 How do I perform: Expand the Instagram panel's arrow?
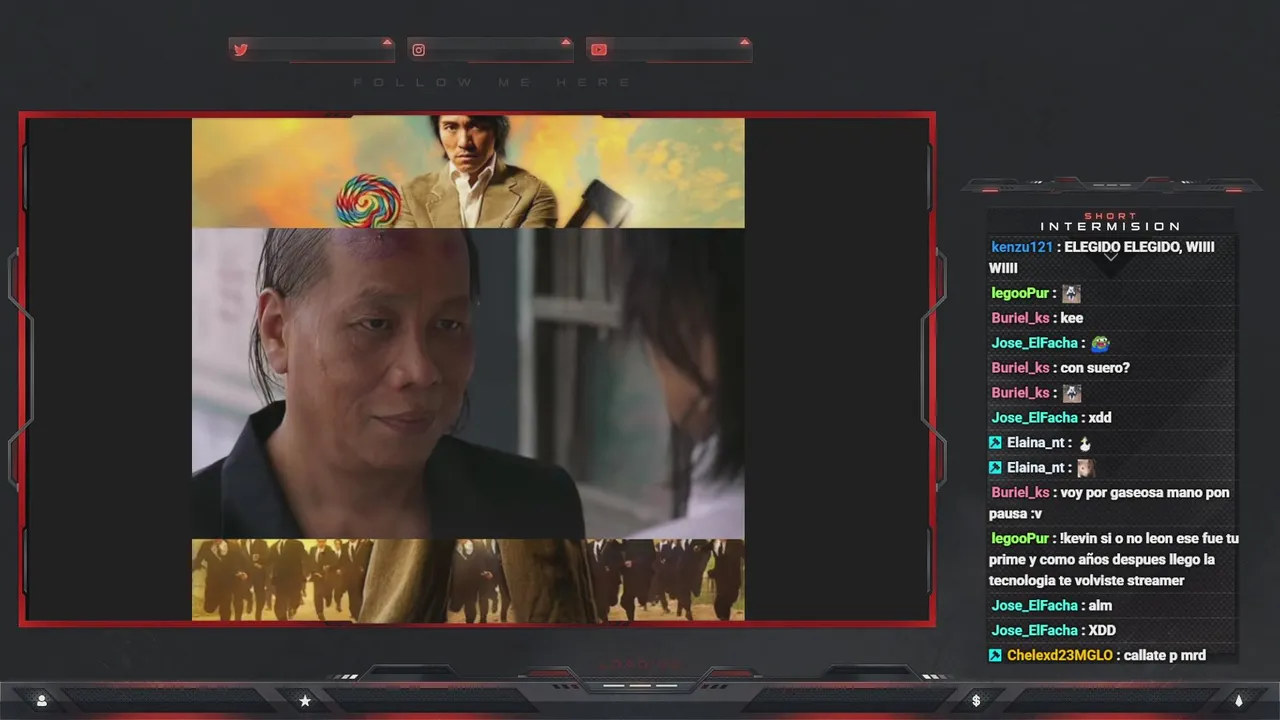click(x=566, y=42)
